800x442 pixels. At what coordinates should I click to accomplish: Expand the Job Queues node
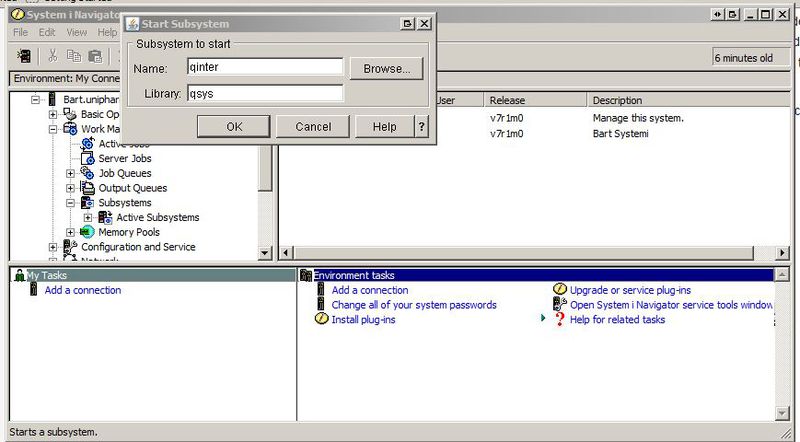pos(70,174)
